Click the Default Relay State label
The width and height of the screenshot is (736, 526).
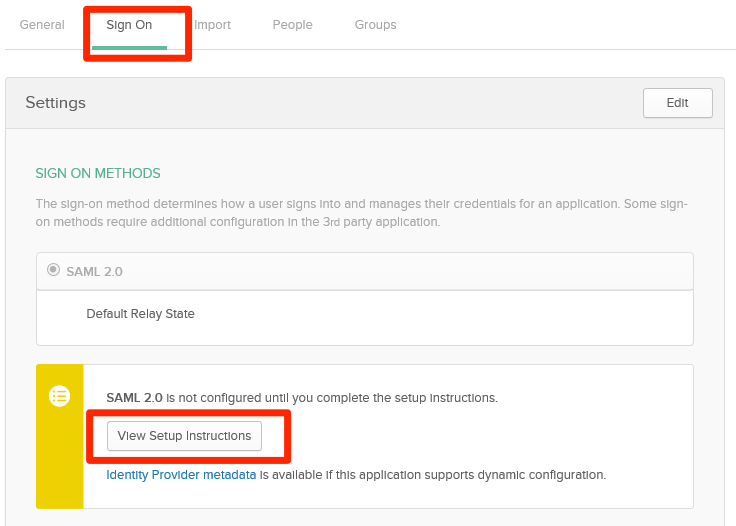tap(140, 314)
